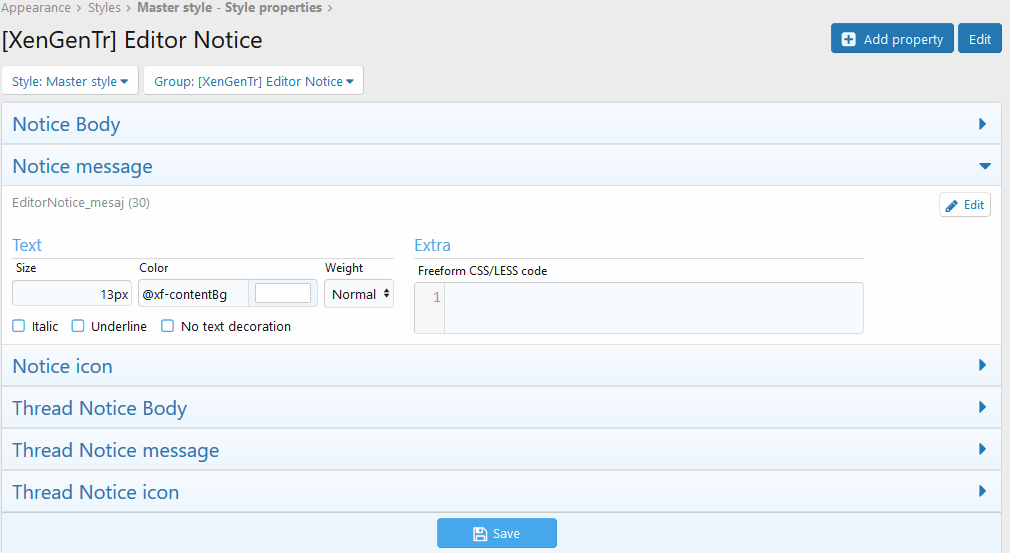Expand the Thread Notice message section title
The image size is (1010, 553).
click(116, 450)
